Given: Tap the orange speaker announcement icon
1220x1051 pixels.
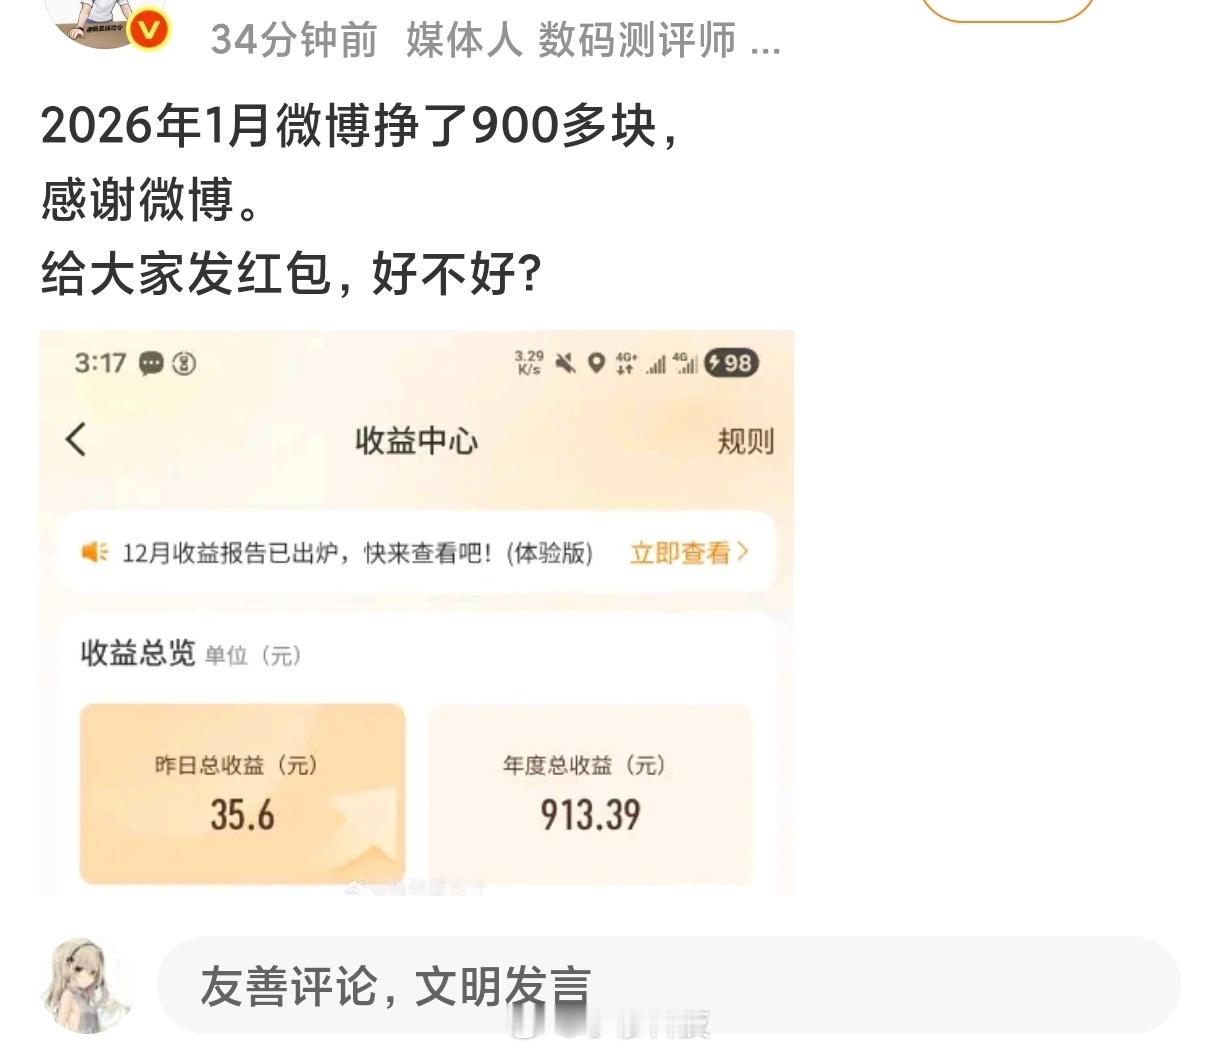Looking at the screenshot, I should (94, 552).
